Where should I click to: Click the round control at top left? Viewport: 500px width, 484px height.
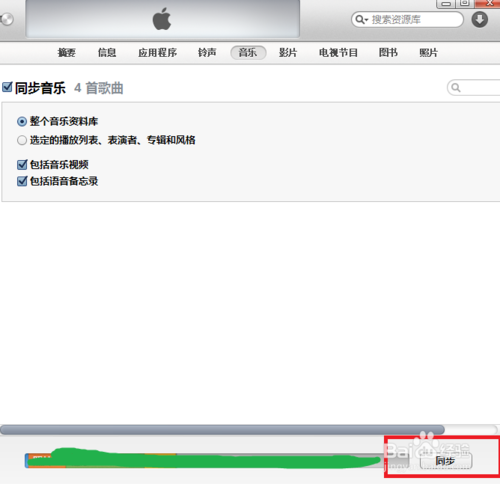click(x=6, y=19)
